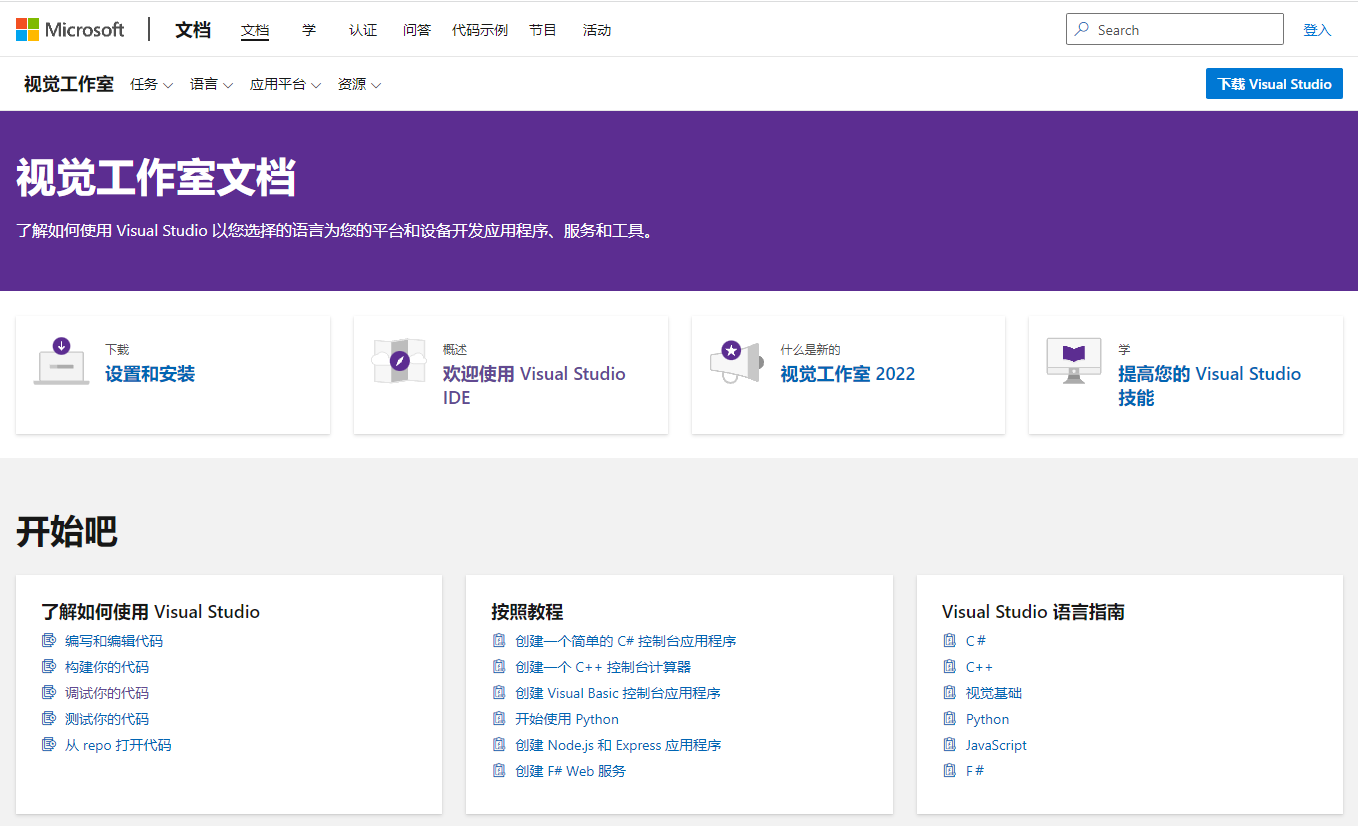Open the 代码示例 navigation item
Viewport: 1358px width, 826px height.
click(480, 30)
